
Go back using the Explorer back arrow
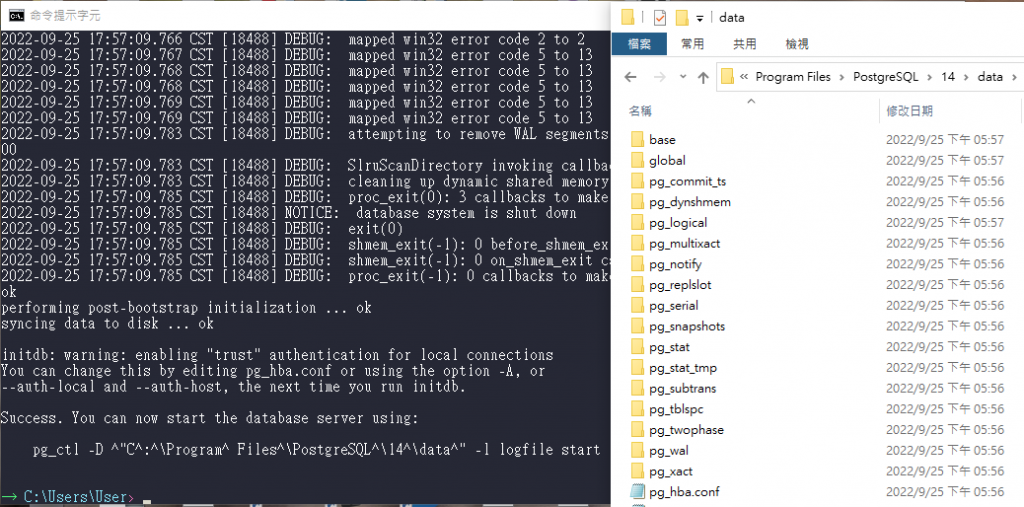tap(630, 77)
